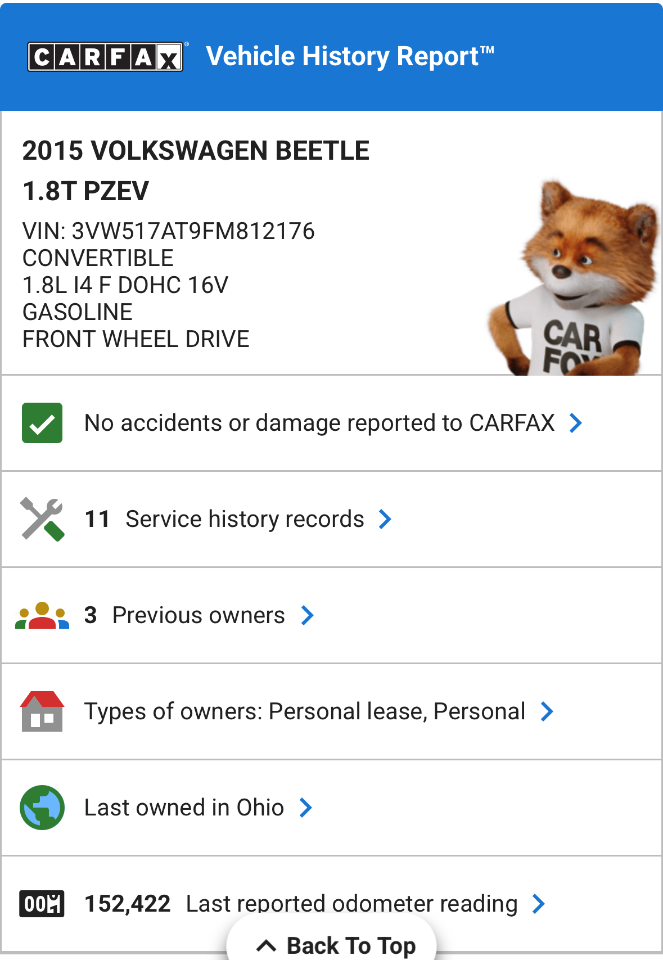The width and height of the screenshot is (663, 960).
Task: Expand odometer reading chevron arrow
Action: 539,904
